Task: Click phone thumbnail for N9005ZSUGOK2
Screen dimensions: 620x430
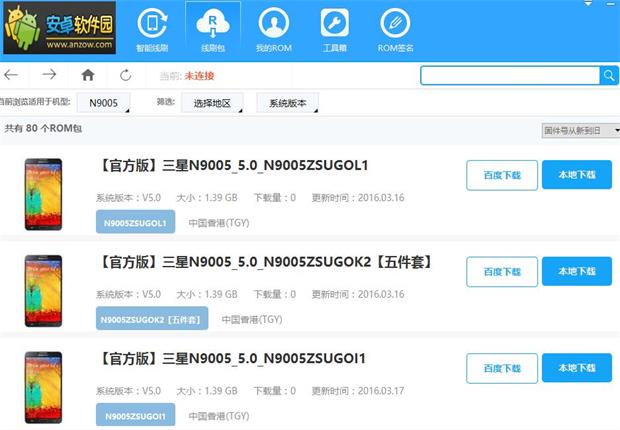Action: [x=43, y=290]
